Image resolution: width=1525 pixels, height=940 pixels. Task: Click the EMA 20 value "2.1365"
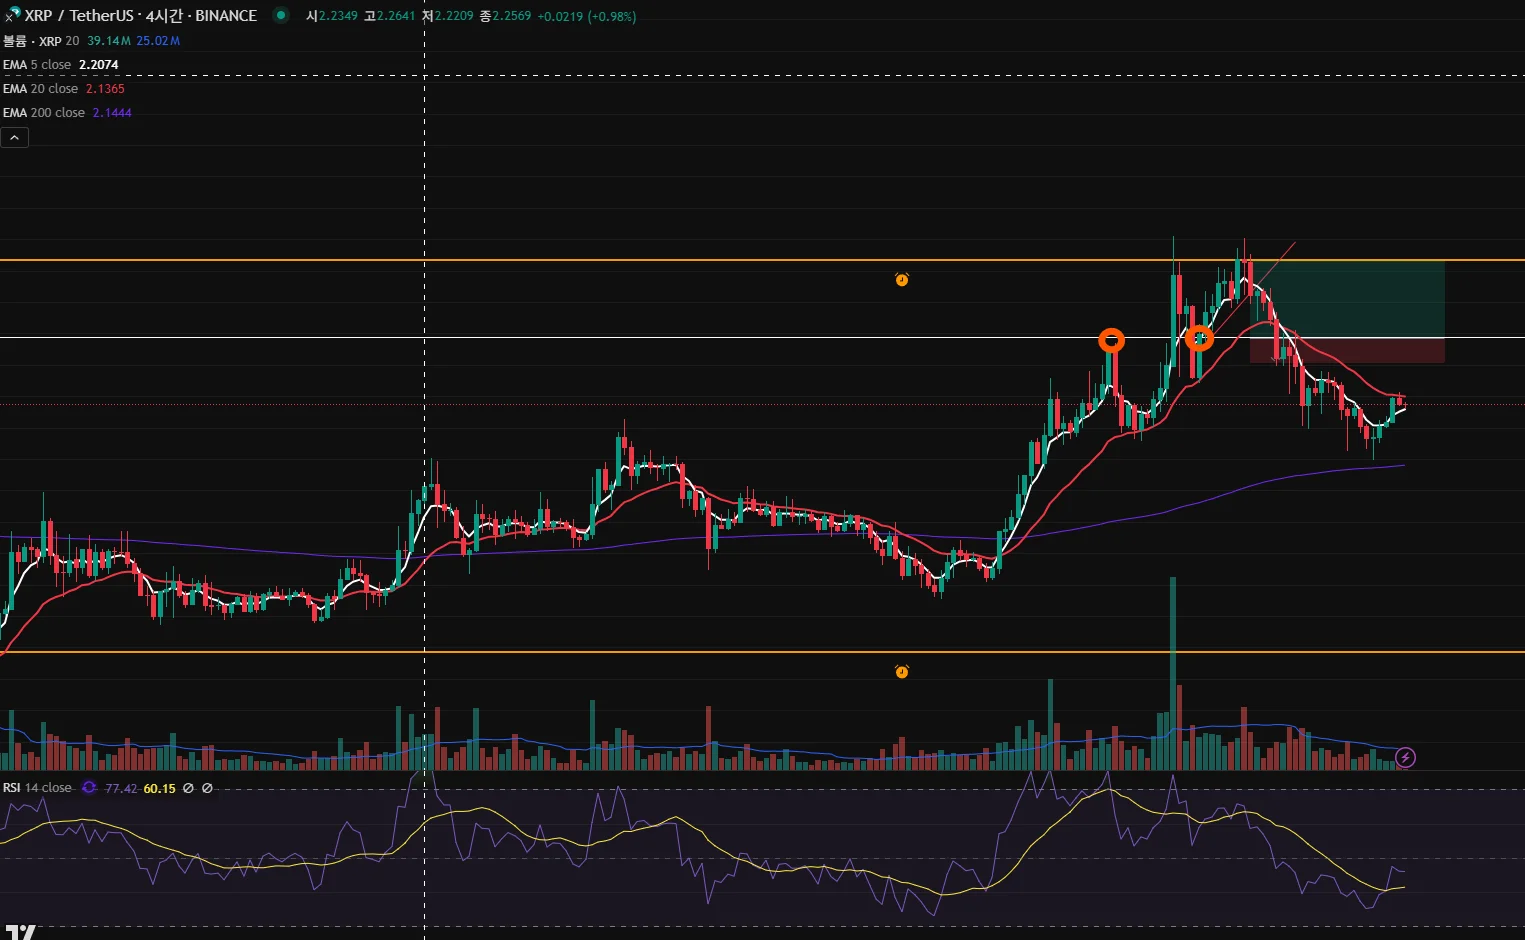tap(105, 89)
